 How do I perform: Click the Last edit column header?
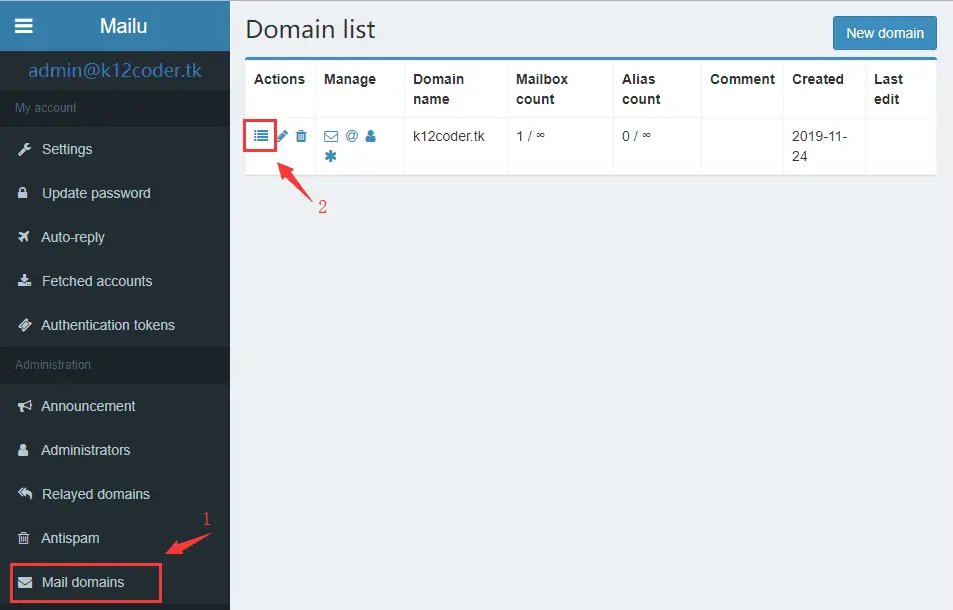point(888,89)
